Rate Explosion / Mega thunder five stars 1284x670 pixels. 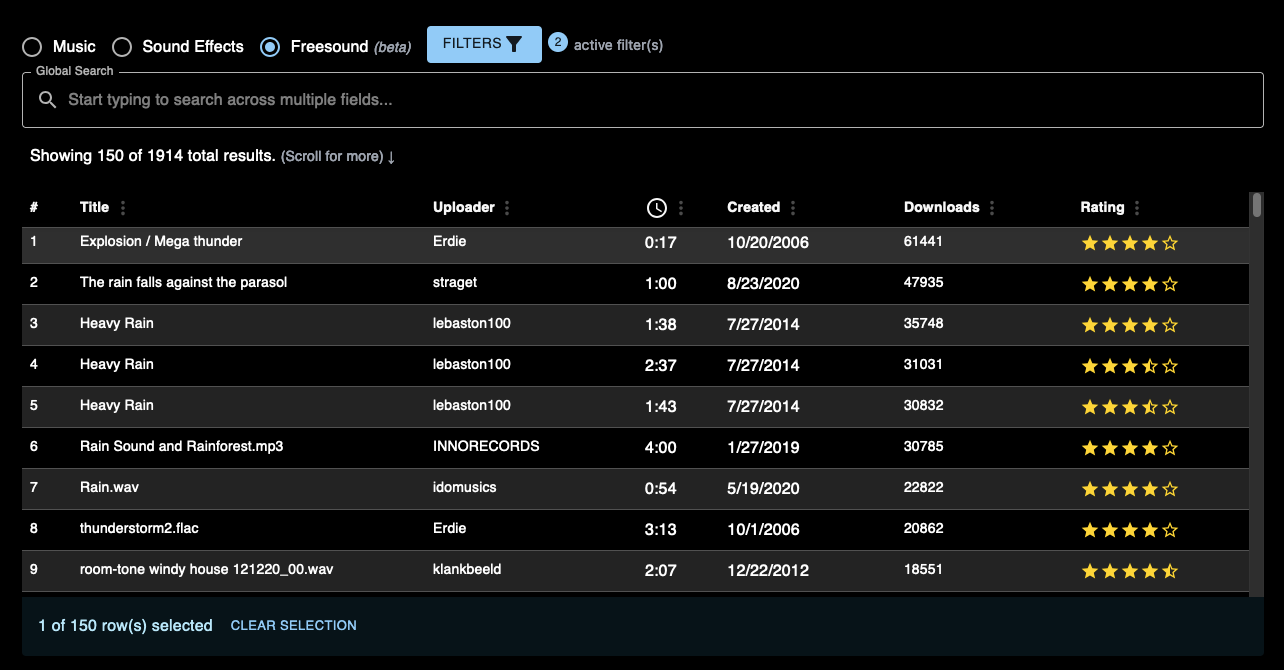tap(1170, 242)
